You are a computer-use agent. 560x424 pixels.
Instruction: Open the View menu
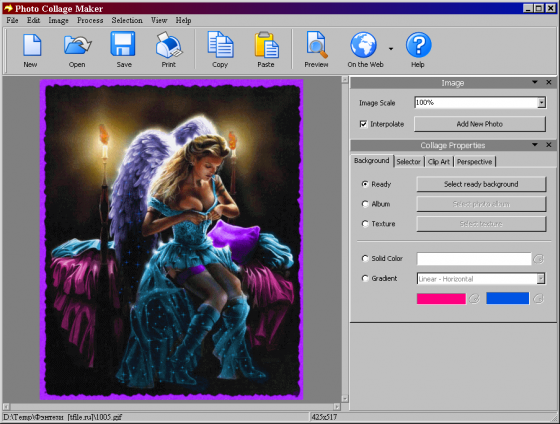tap(159, 20)
